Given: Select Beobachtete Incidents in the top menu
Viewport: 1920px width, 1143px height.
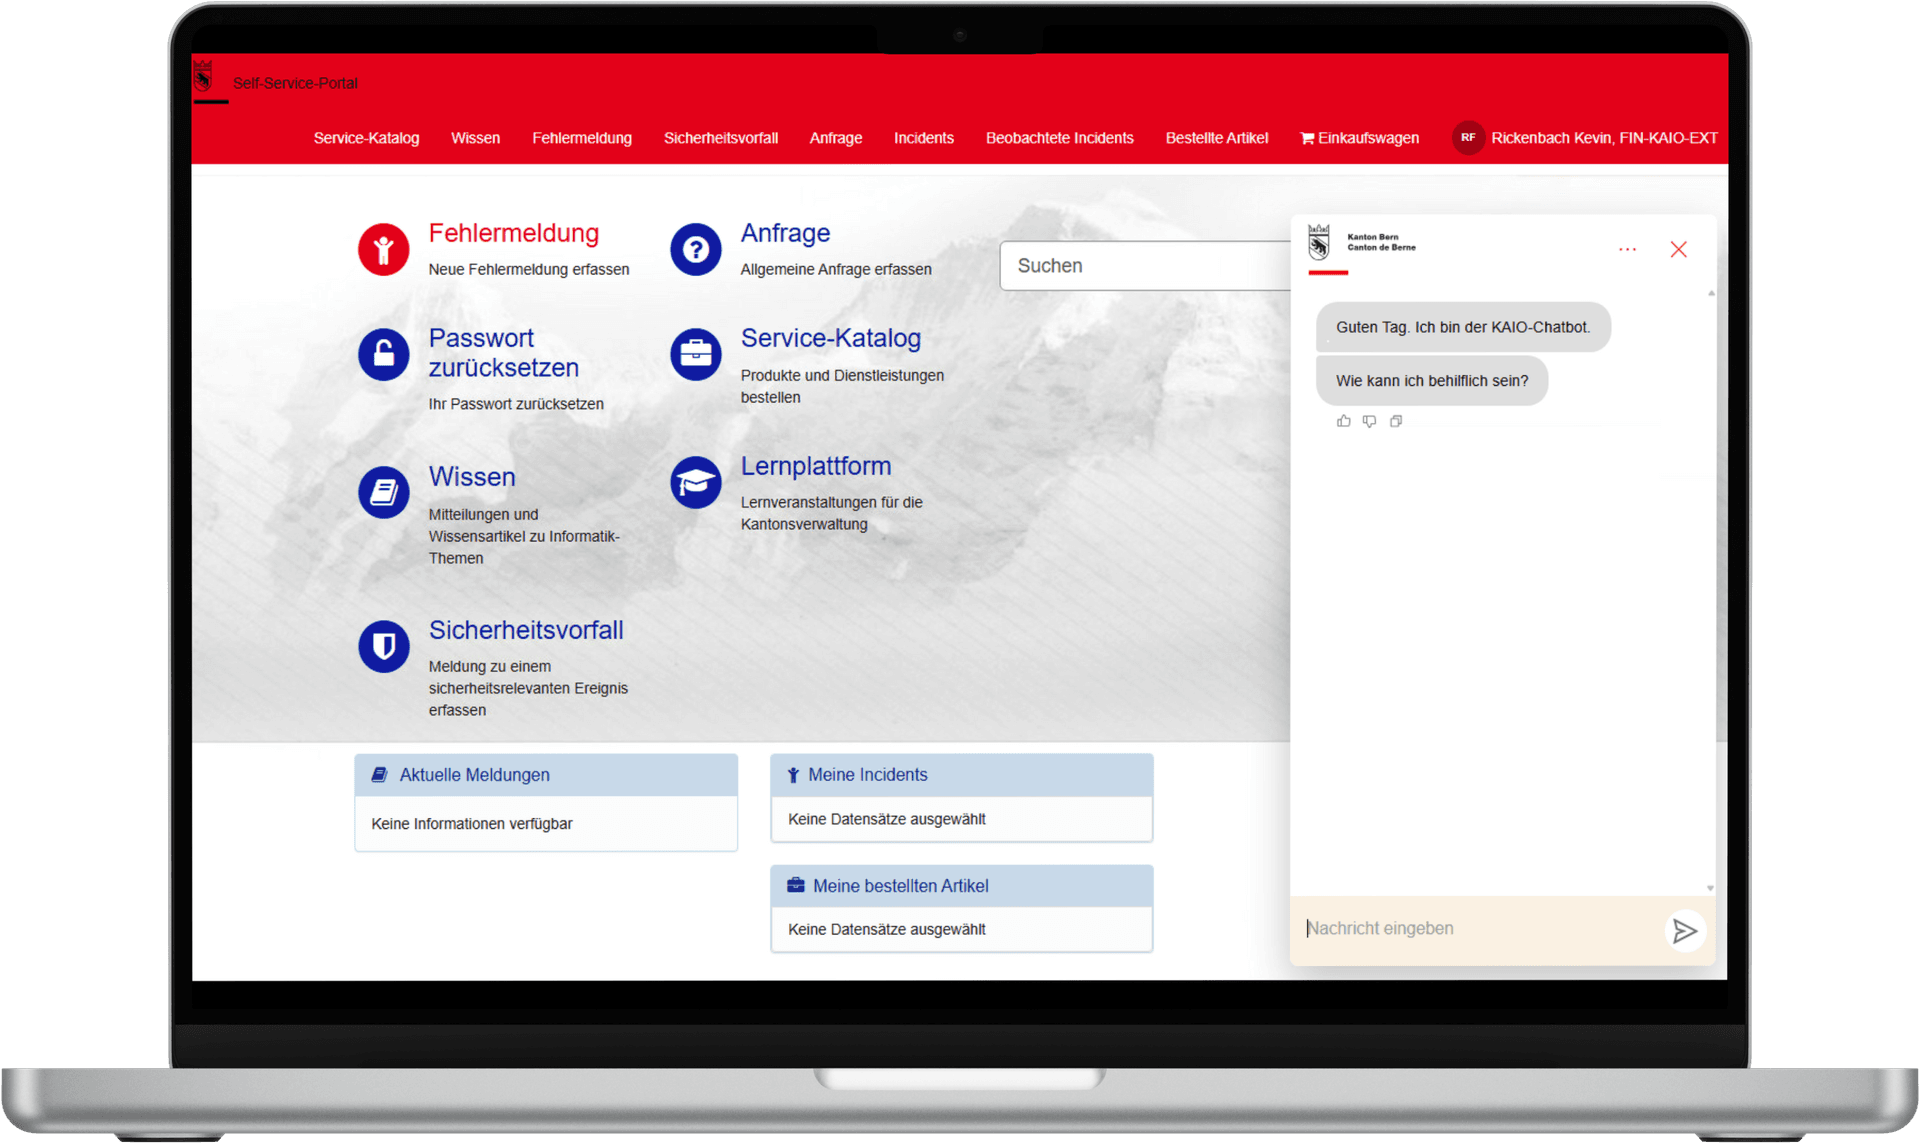Looking at the screenshot, I should [1059, 138].
